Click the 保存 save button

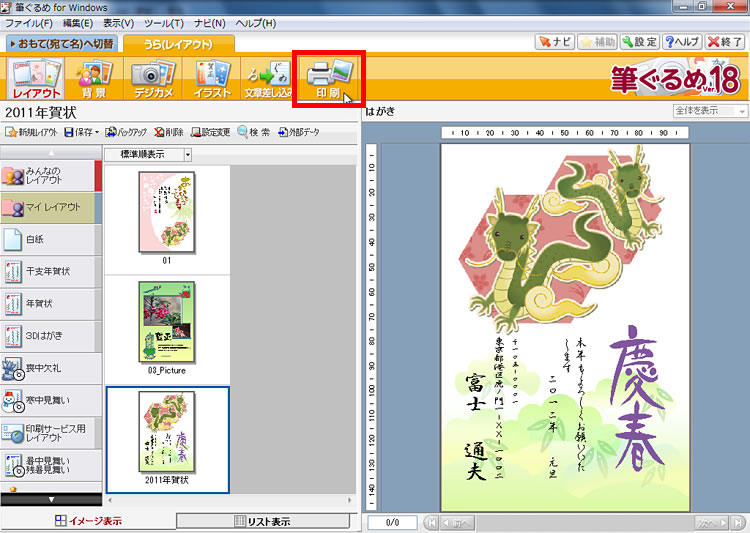[78, 132]
